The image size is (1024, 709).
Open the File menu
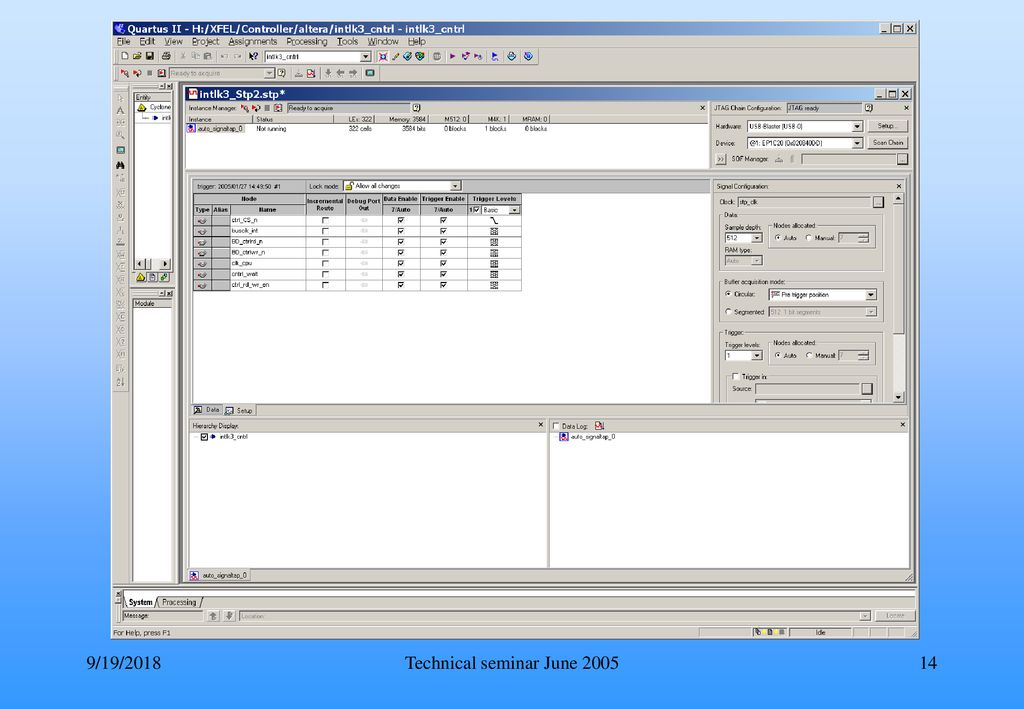tap(123, 41)
